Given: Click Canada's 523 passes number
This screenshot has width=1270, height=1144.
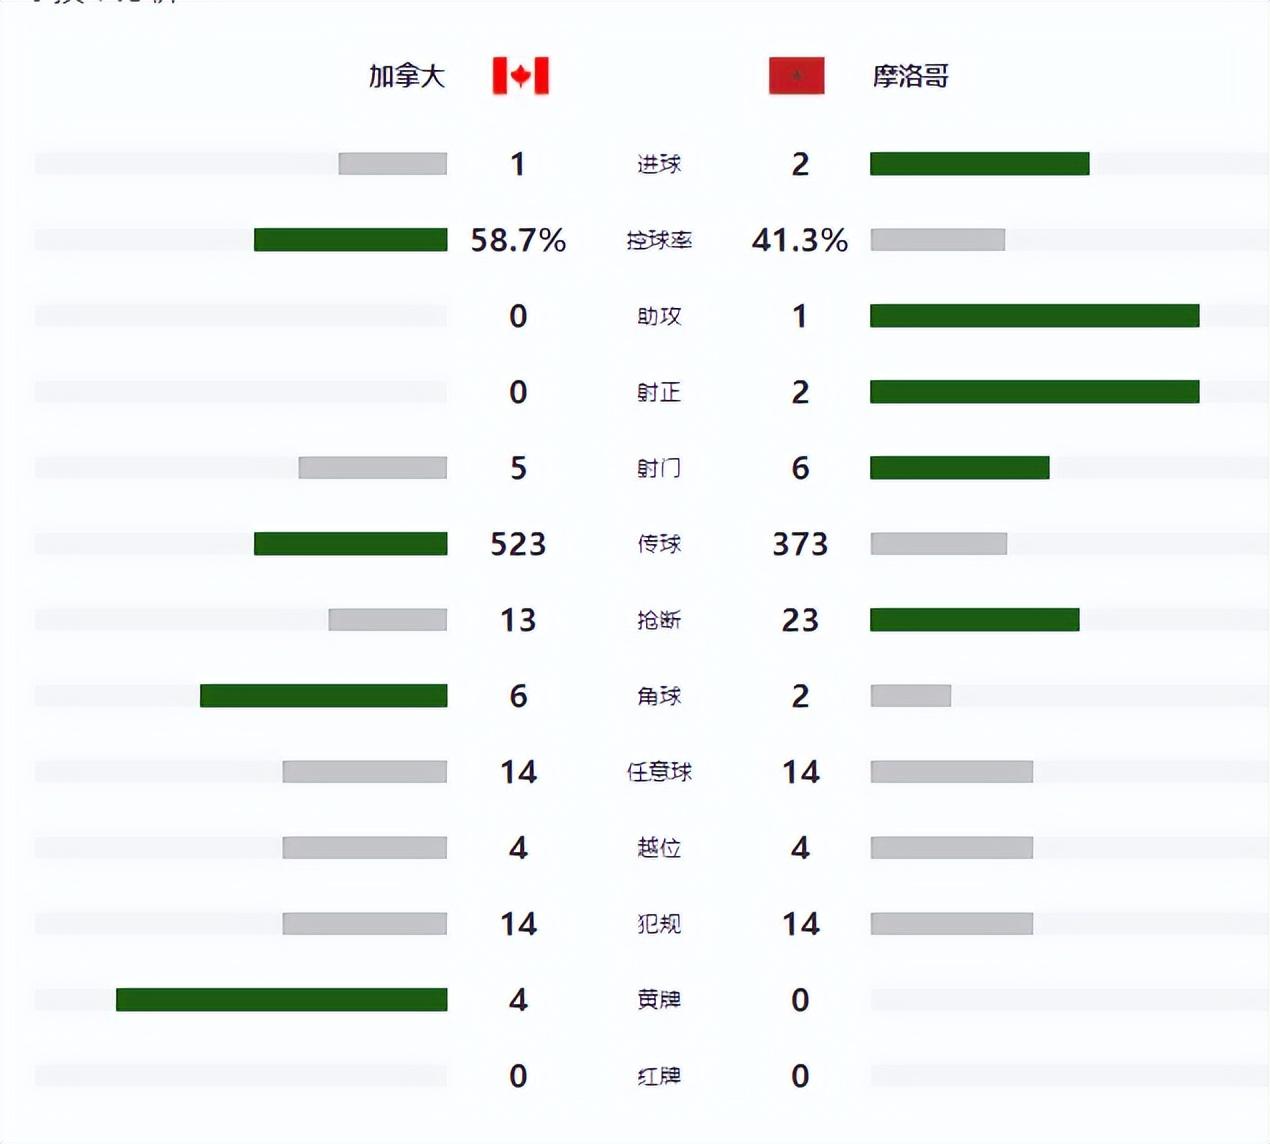Looking at the screenshot, I should click(x=518, y=544).
